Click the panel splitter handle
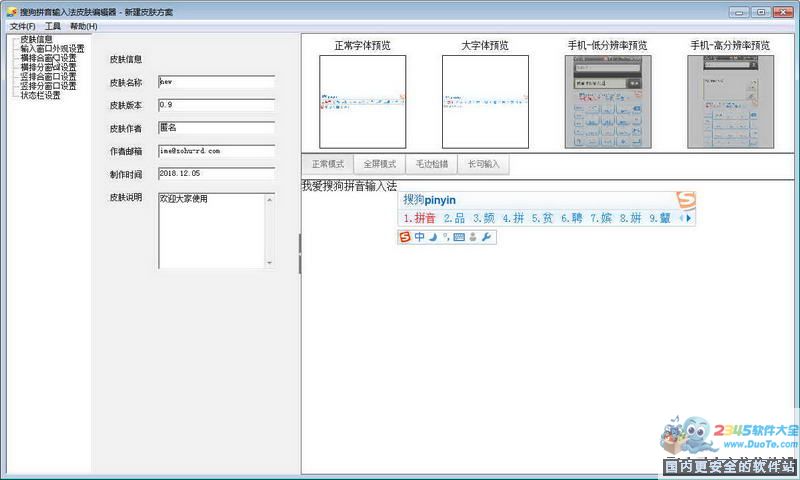This screenshot has height=480, width=800. (x=299, y=254)
